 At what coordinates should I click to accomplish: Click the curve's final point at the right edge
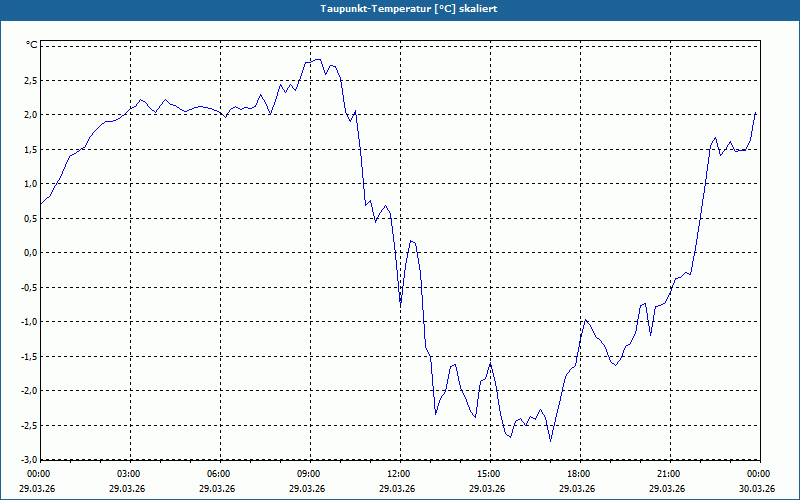[x=756, y=113]
